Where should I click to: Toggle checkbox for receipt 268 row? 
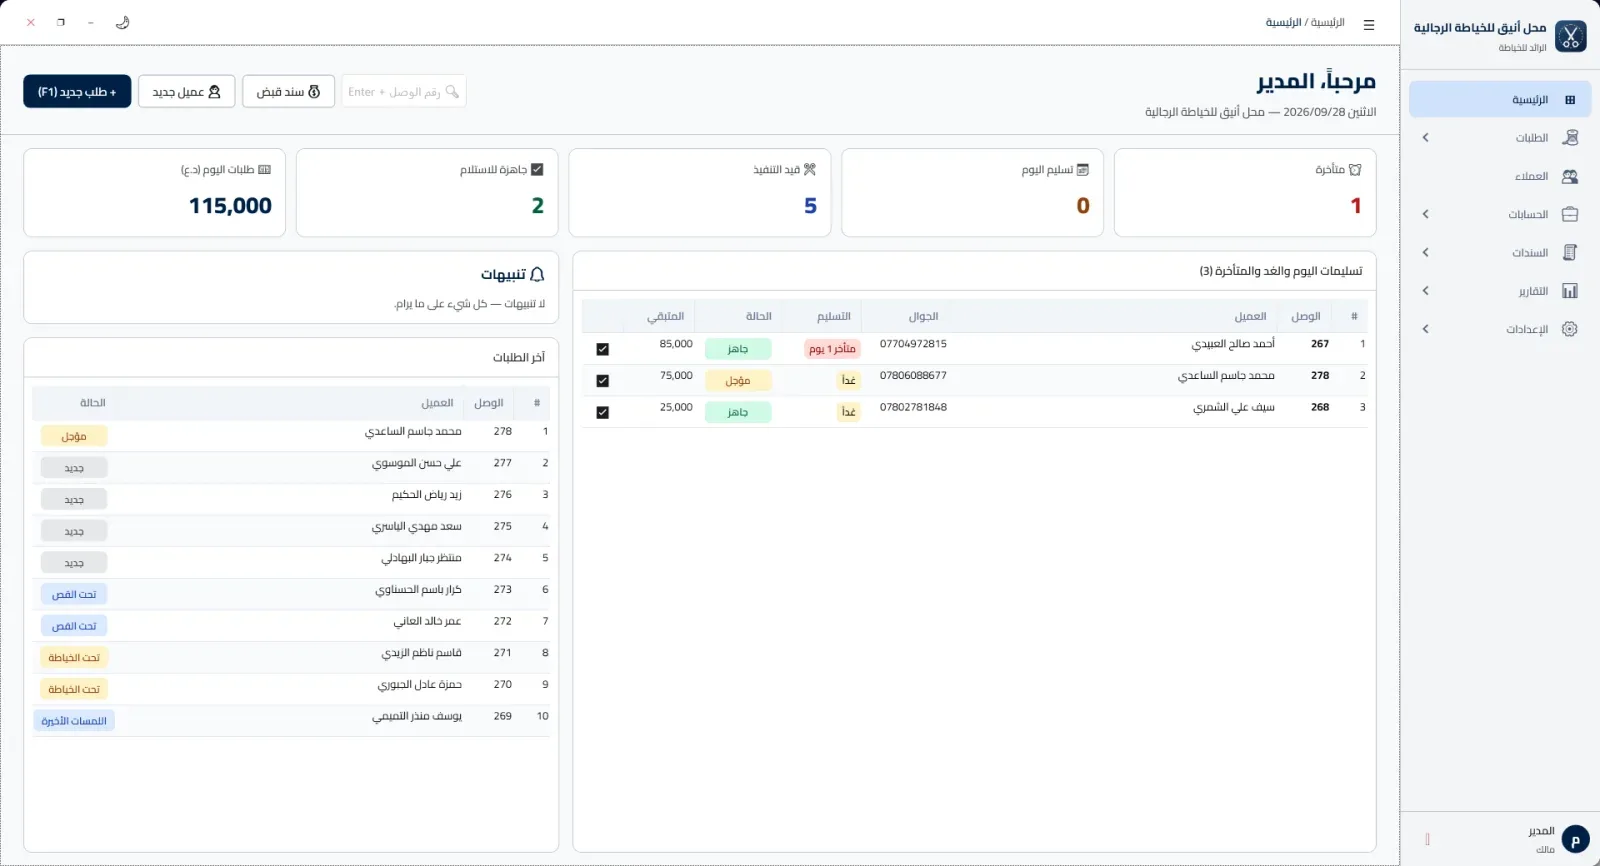click(602, 412)
